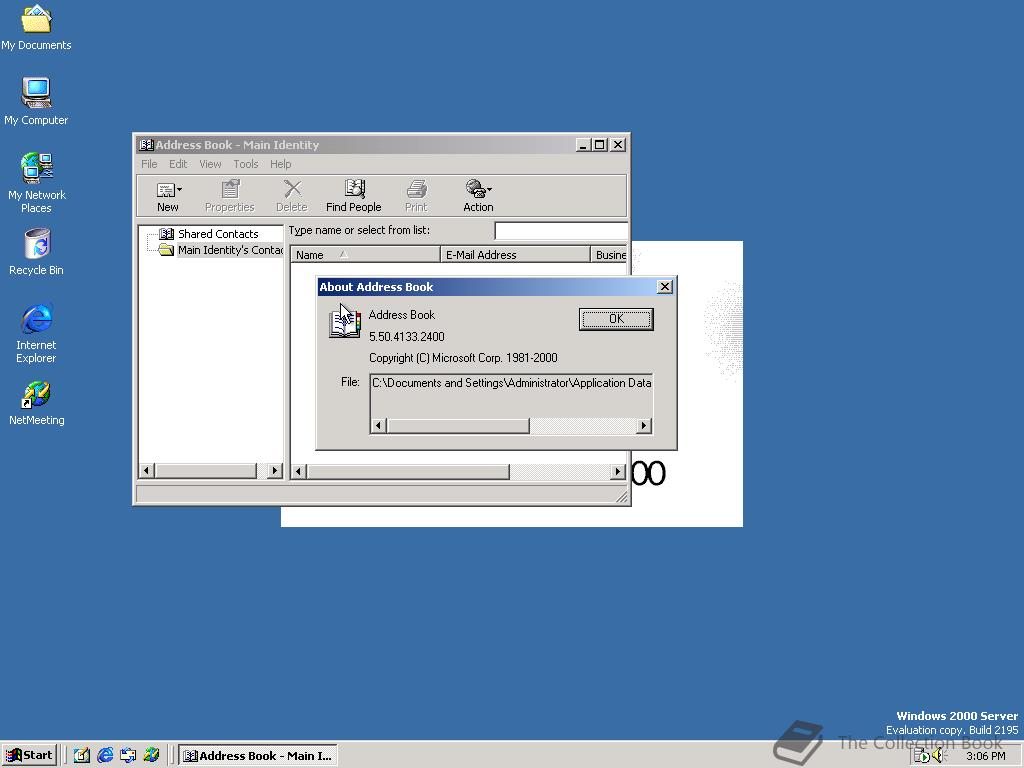
Task: Sort by the E-Mail Address column header
Action: pos(515,255)
